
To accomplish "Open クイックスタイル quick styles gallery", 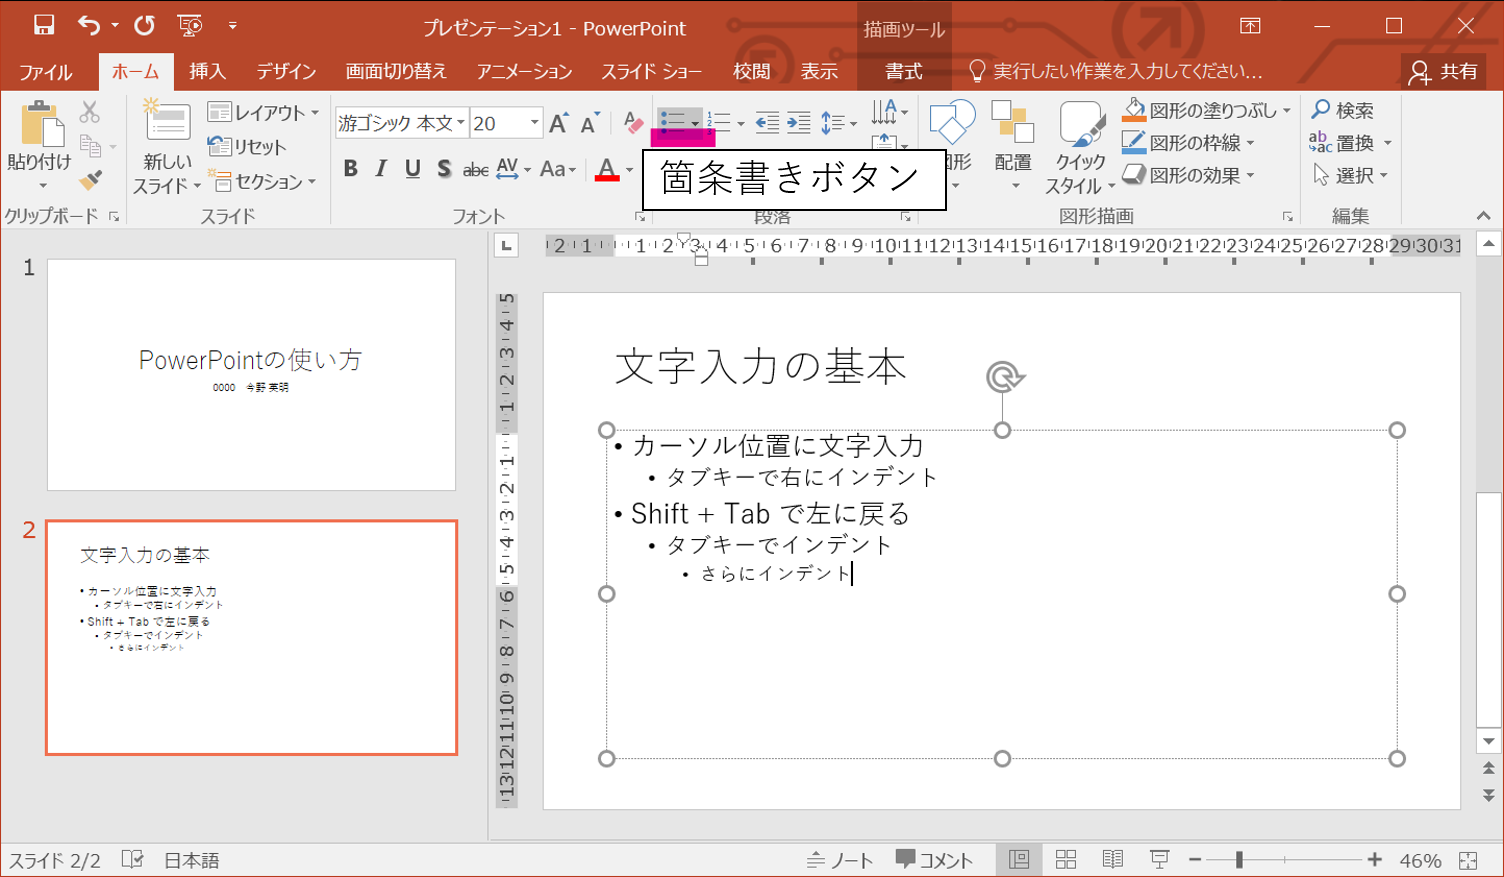I will pyautogui.click(x=1080, y=146).
